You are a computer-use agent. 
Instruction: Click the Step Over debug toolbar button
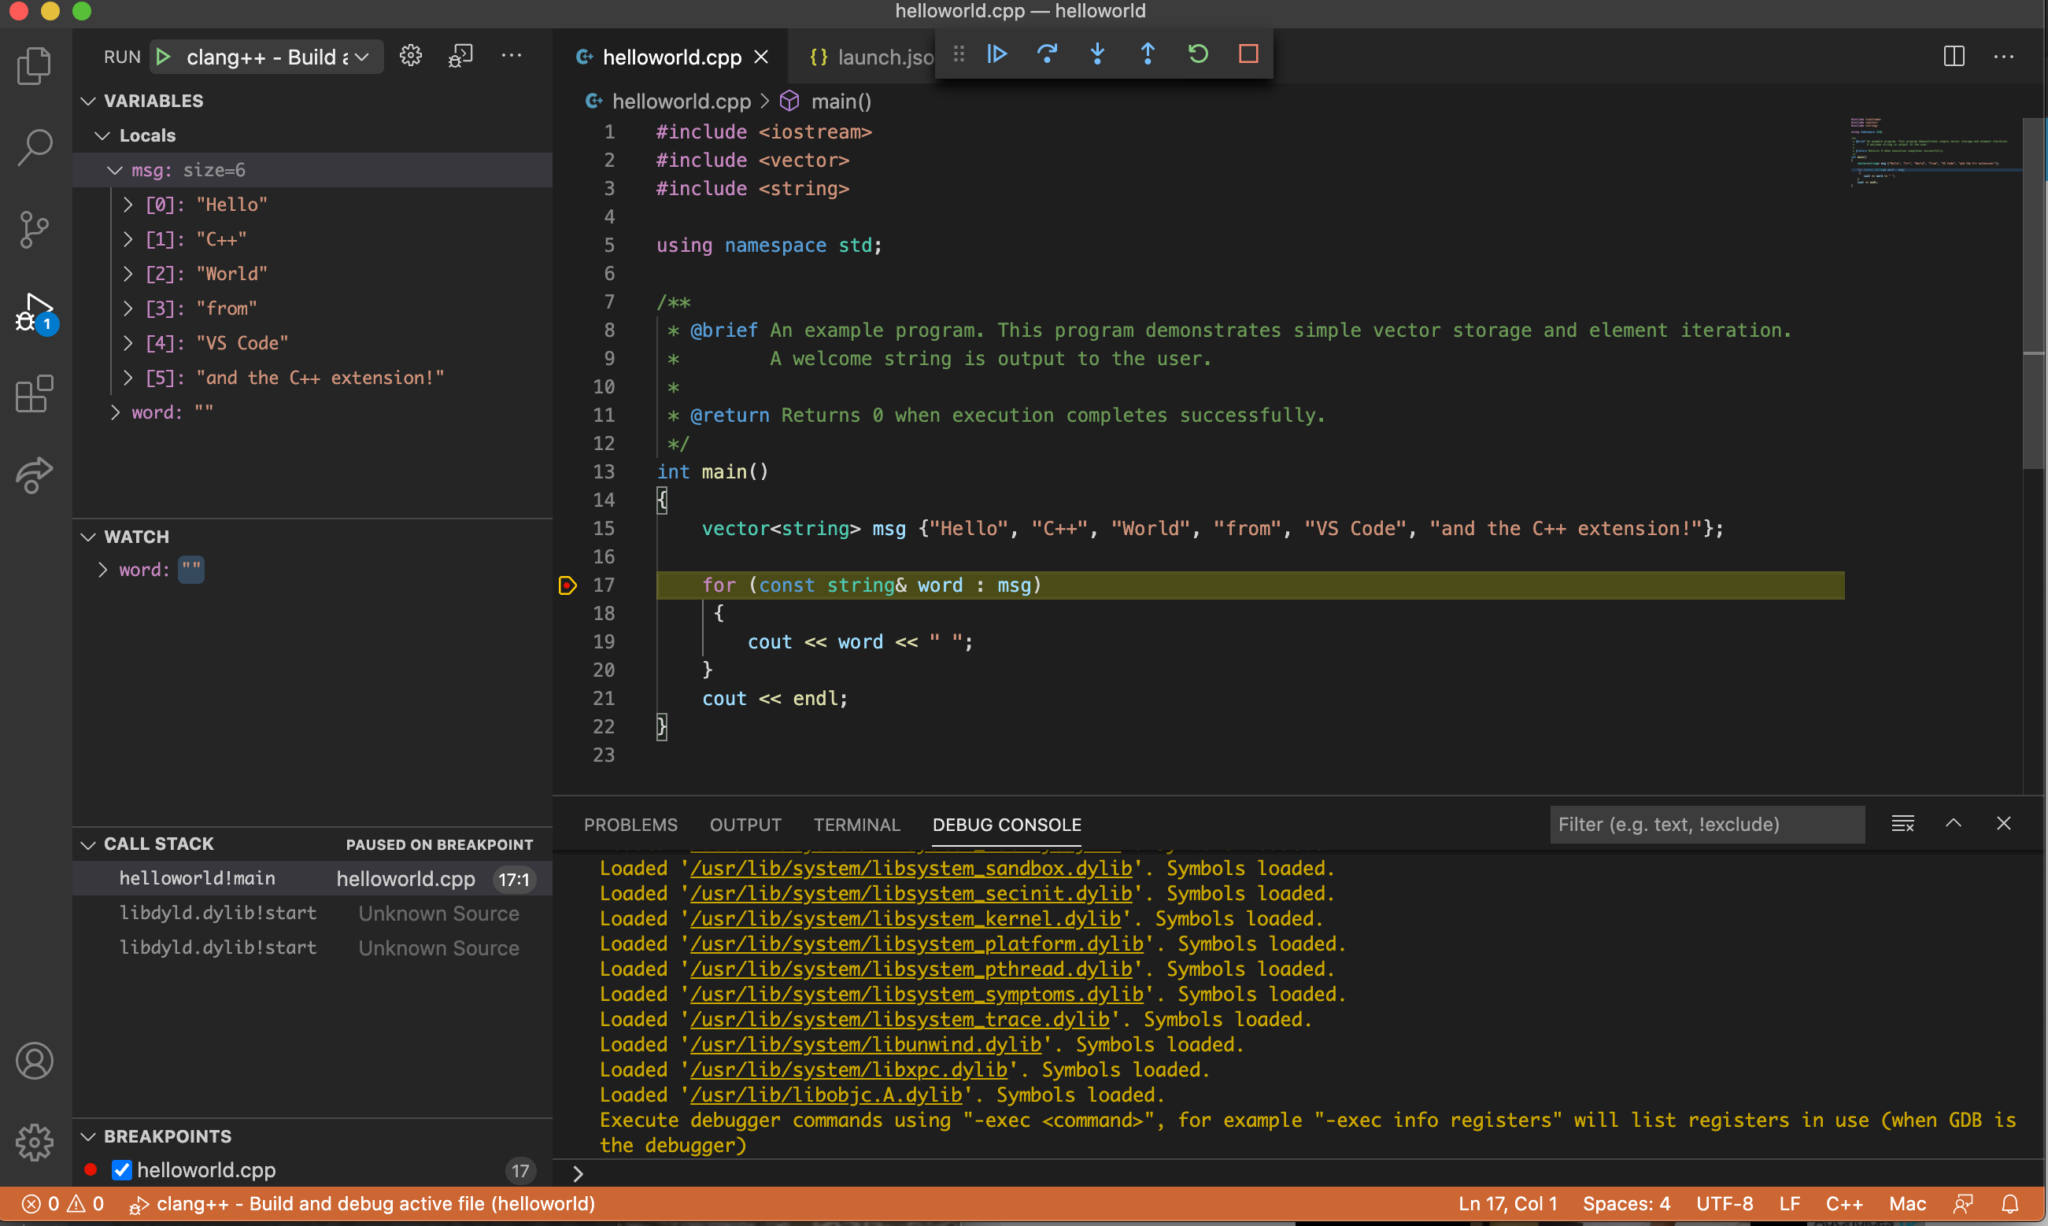1047,54
